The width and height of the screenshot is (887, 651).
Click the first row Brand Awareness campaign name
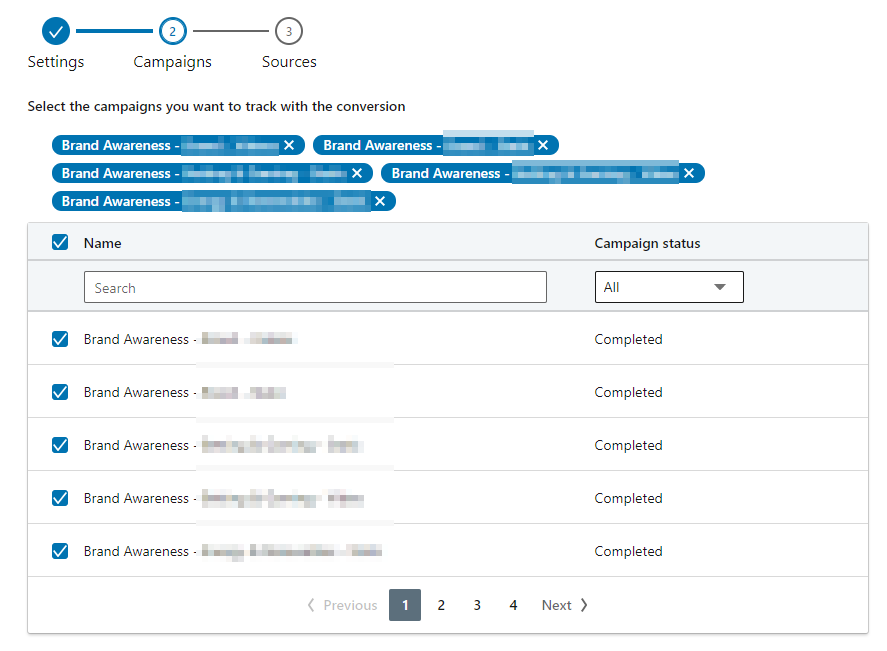[190, 339]
